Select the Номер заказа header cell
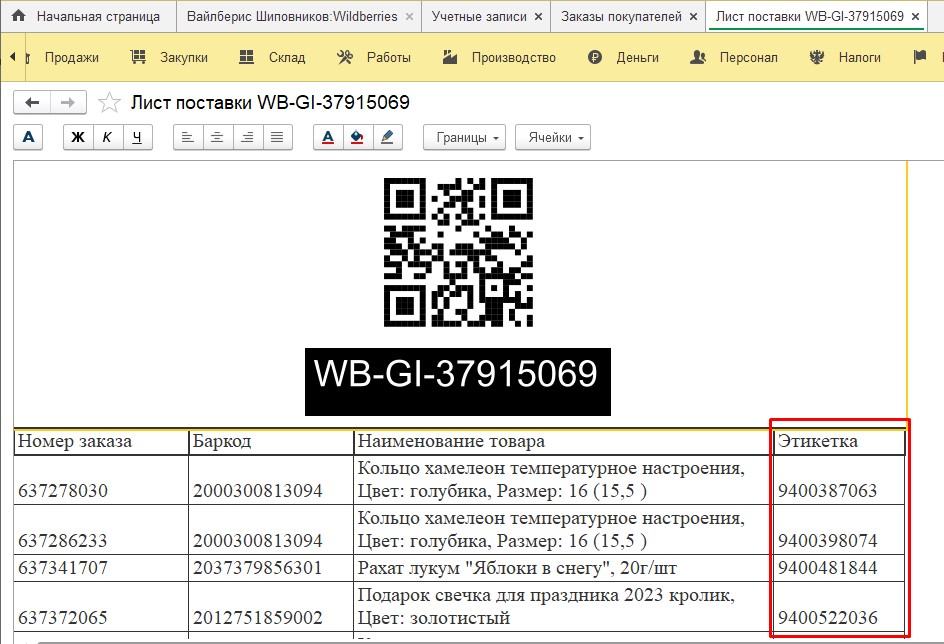This screenshot has width=944, height=644. click(101, 442)
